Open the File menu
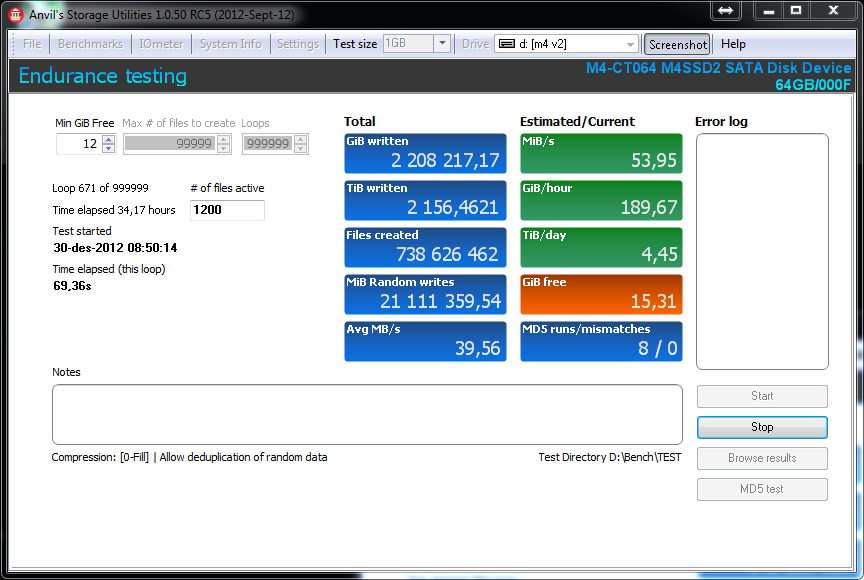This screenshot has height=580, width=864. [32, 44]
